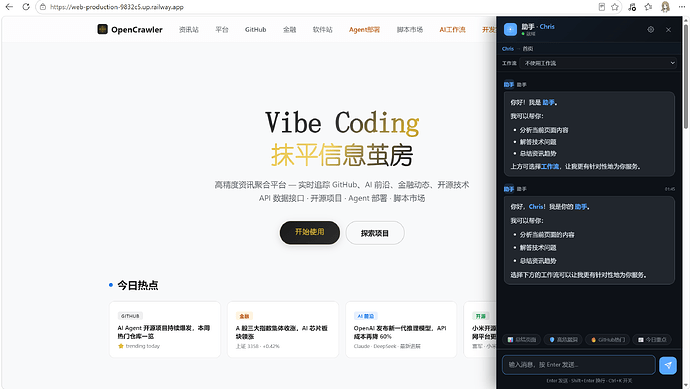
Task: Click the browser address bar URL
Action: pos(117,7)
